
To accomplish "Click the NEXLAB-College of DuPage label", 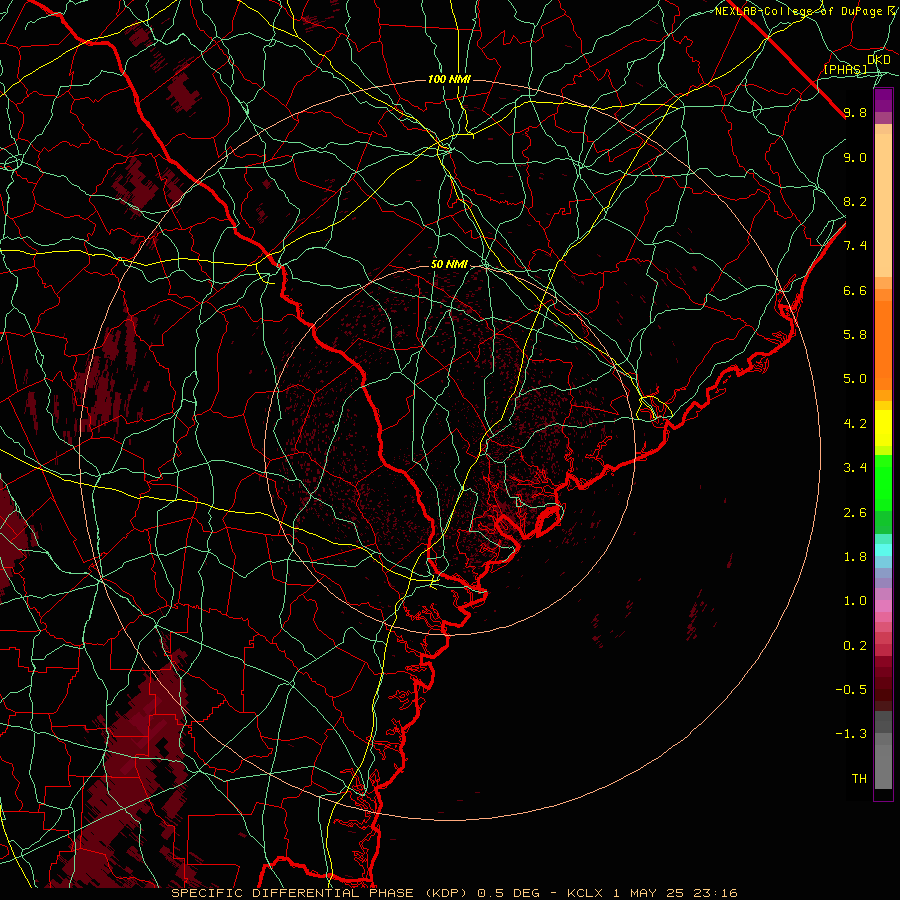I will [799, 11].
